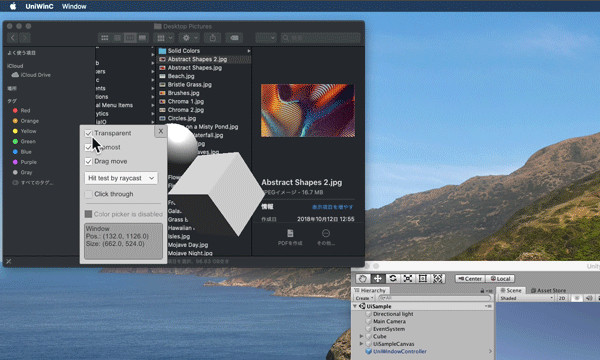Select the Abstract Shapes.jpg file
This screenshot has height=360, width=600.
(194, 68)
